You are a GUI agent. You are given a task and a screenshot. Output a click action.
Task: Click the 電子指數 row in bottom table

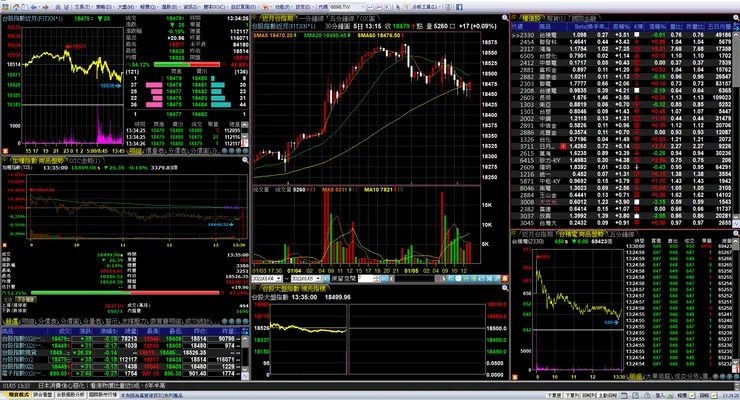pyautogui.click(x=120, y=373)
